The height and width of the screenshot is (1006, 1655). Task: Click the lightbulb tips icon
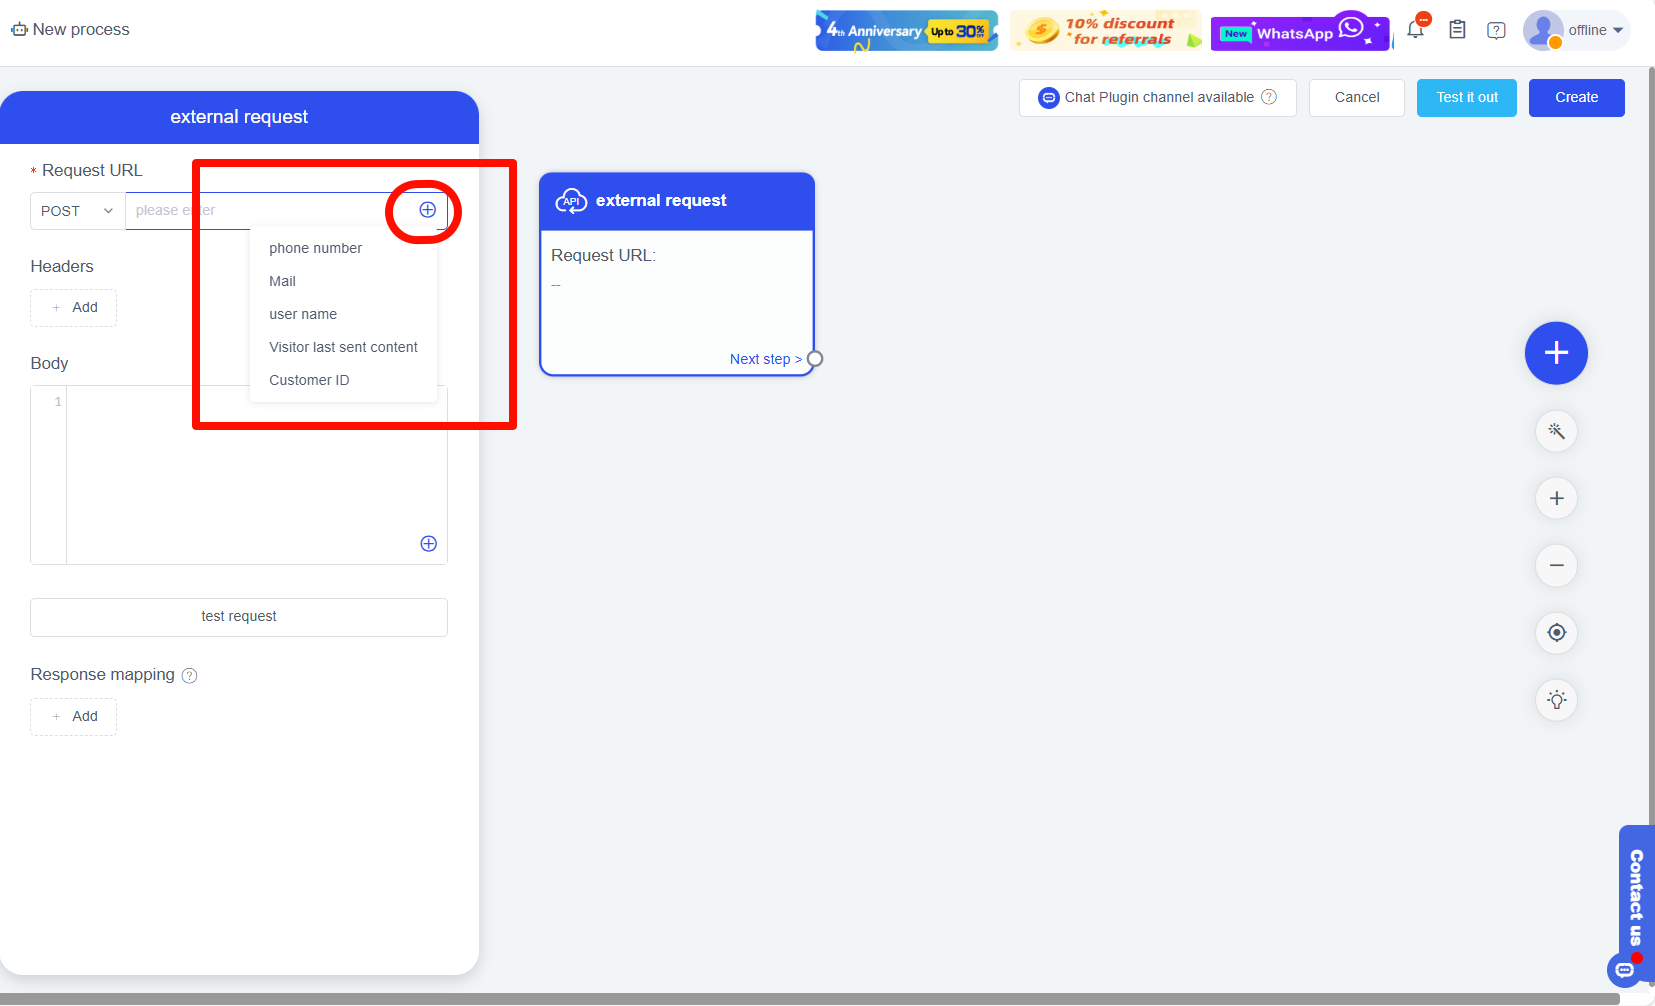[1556, 699]
